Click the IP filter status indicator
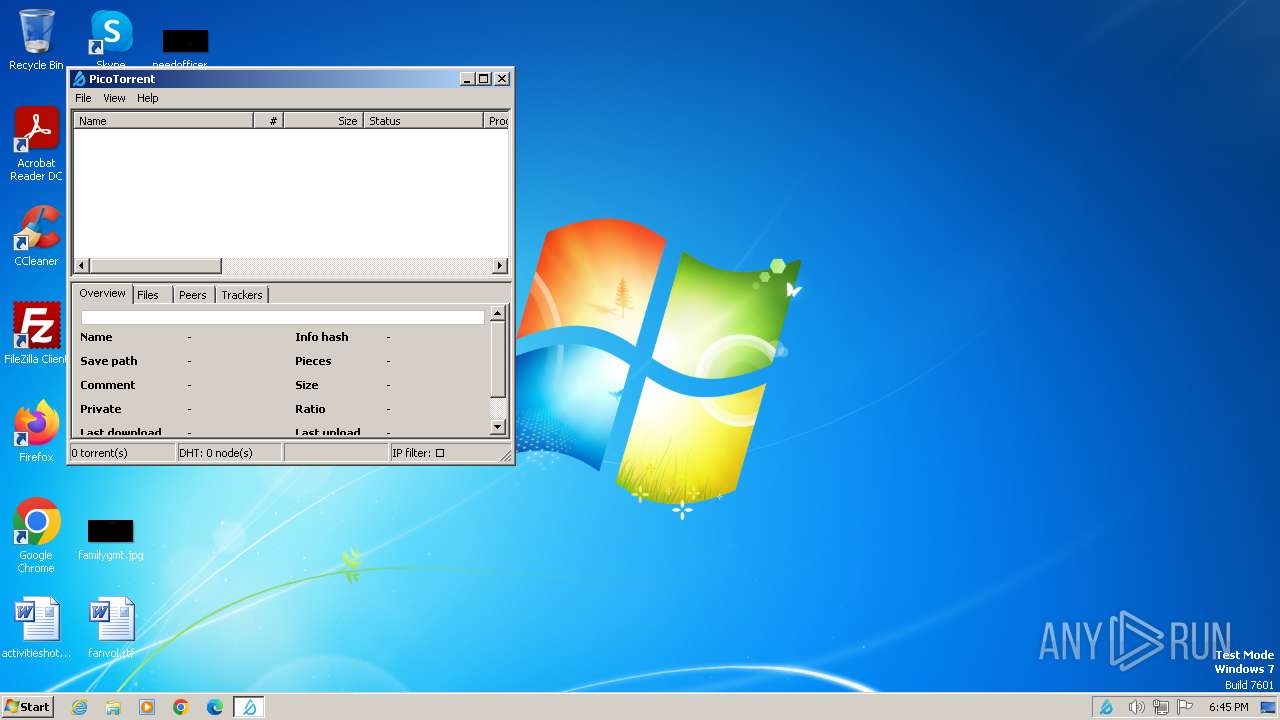1280x720 pixels. tap(419, 453)
